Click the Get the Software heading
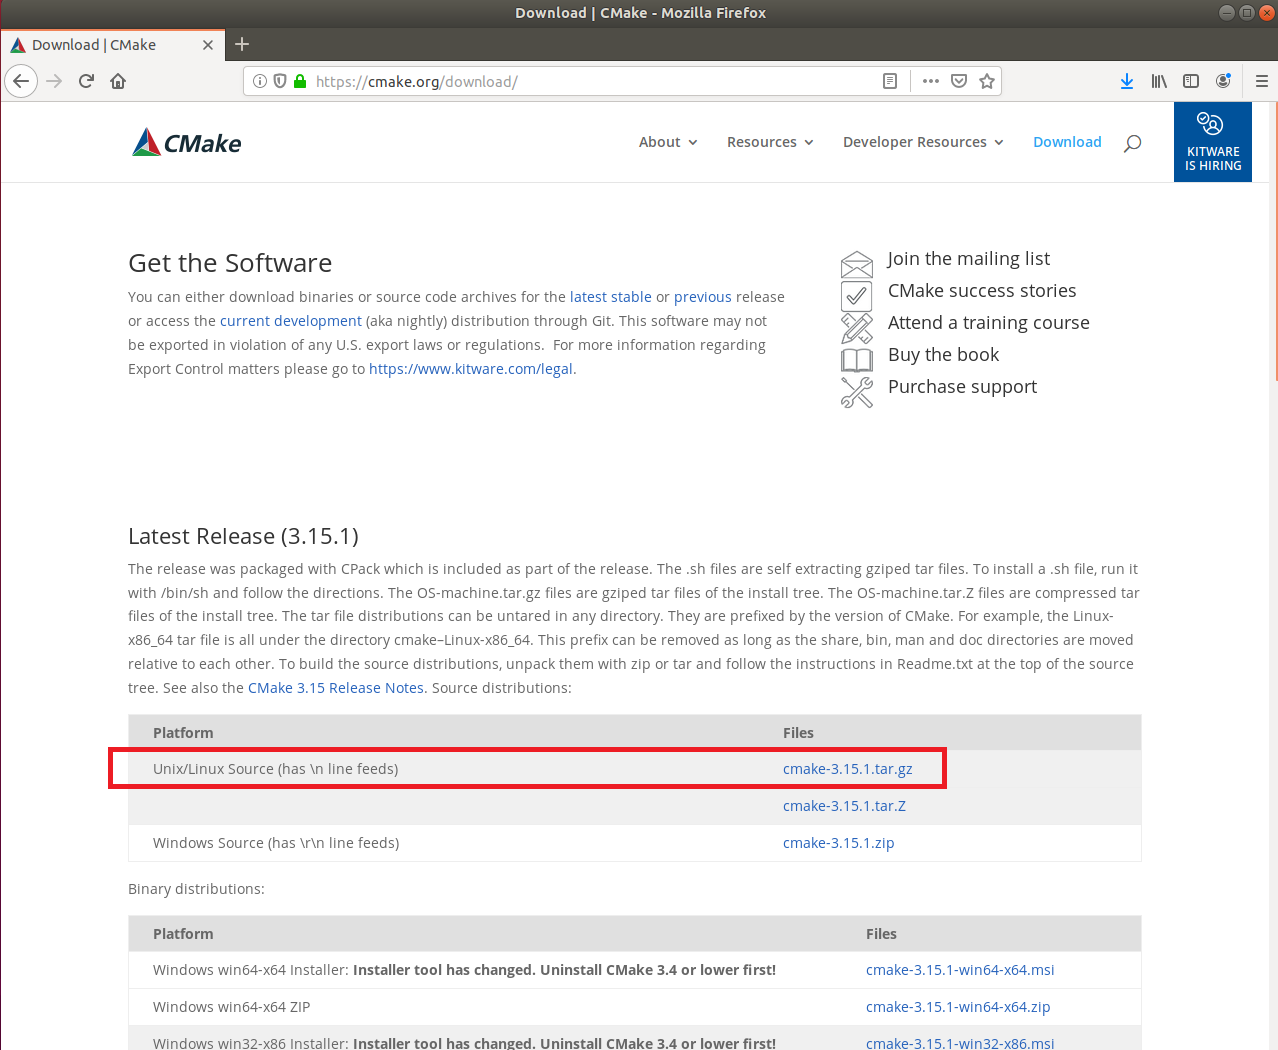The width and height of the screenshot is (1278, 1050). click(230, 263)
